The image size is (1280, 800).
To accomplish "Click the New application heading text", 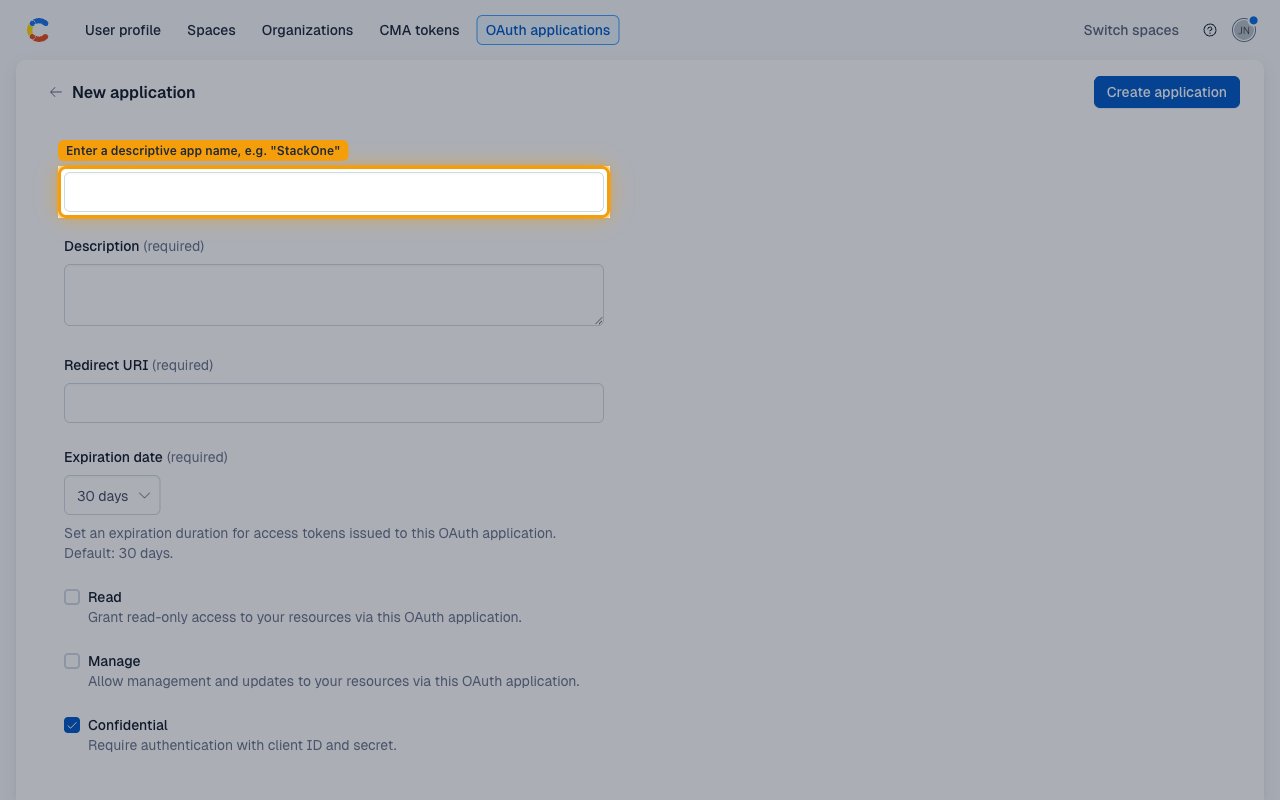I will click(x=134, y=92).
